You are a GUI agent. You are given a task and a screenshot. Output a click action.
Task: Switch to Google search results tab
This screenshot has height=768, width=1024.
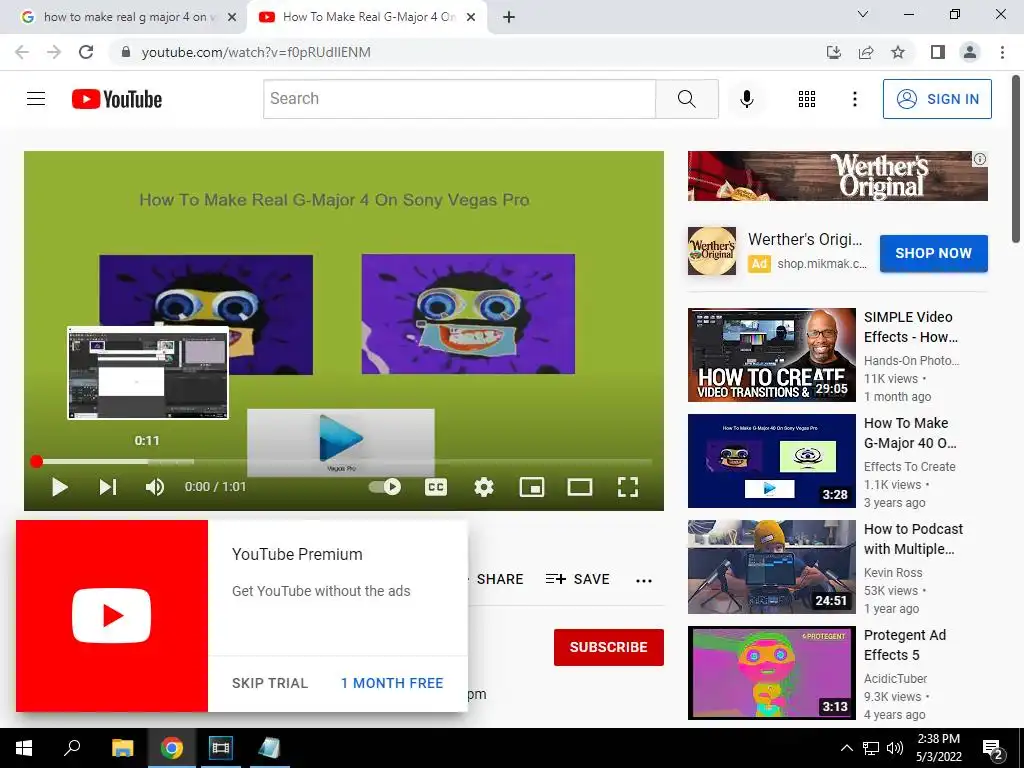124,17
